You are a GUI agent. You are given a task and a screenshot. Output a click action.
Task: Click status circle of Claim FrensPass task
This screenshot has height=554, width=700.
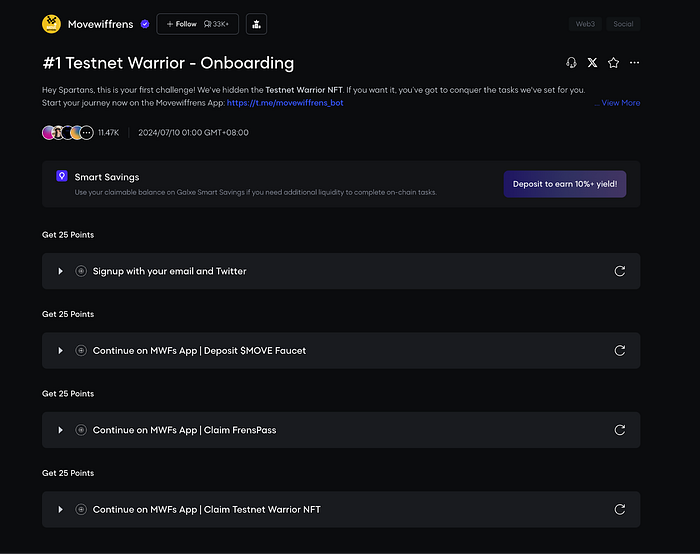click(x=81, y=430)
